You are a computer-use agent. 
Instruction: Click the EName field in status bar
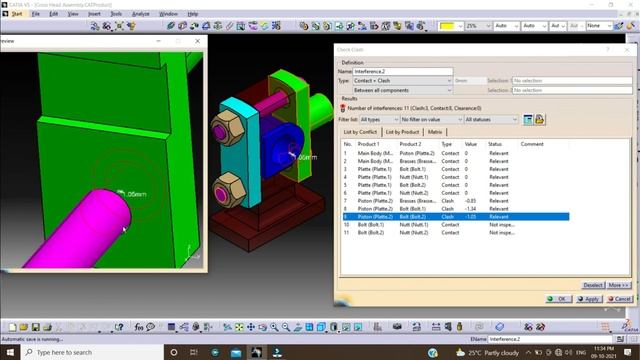[550, 339]
